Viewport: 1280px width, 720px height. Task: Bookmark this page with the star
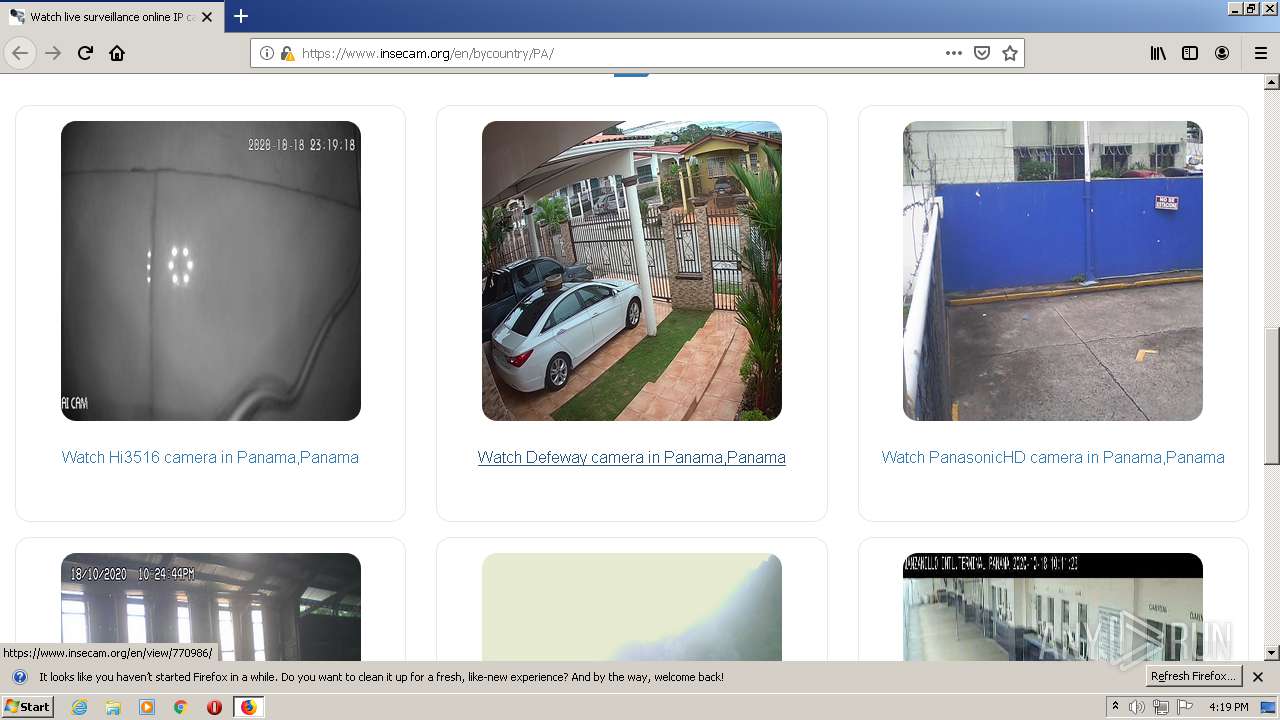[1010, 53]
